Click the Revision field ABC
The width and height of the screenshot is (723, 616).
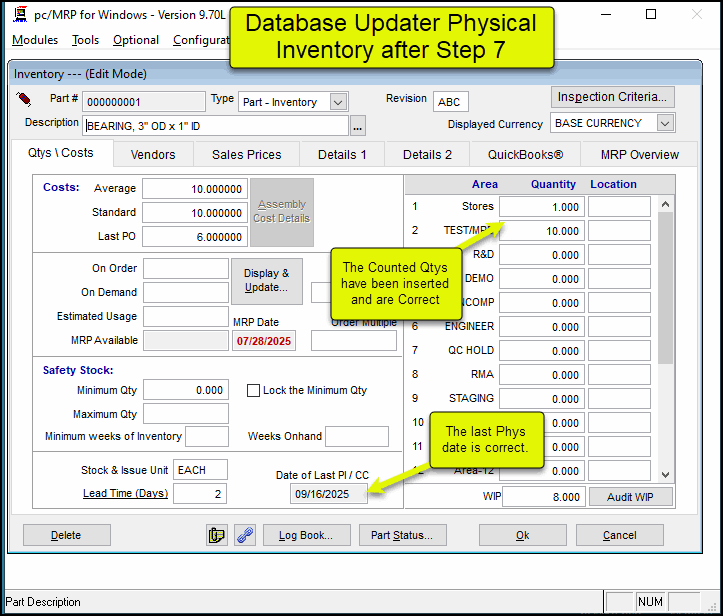click(450, 102)
